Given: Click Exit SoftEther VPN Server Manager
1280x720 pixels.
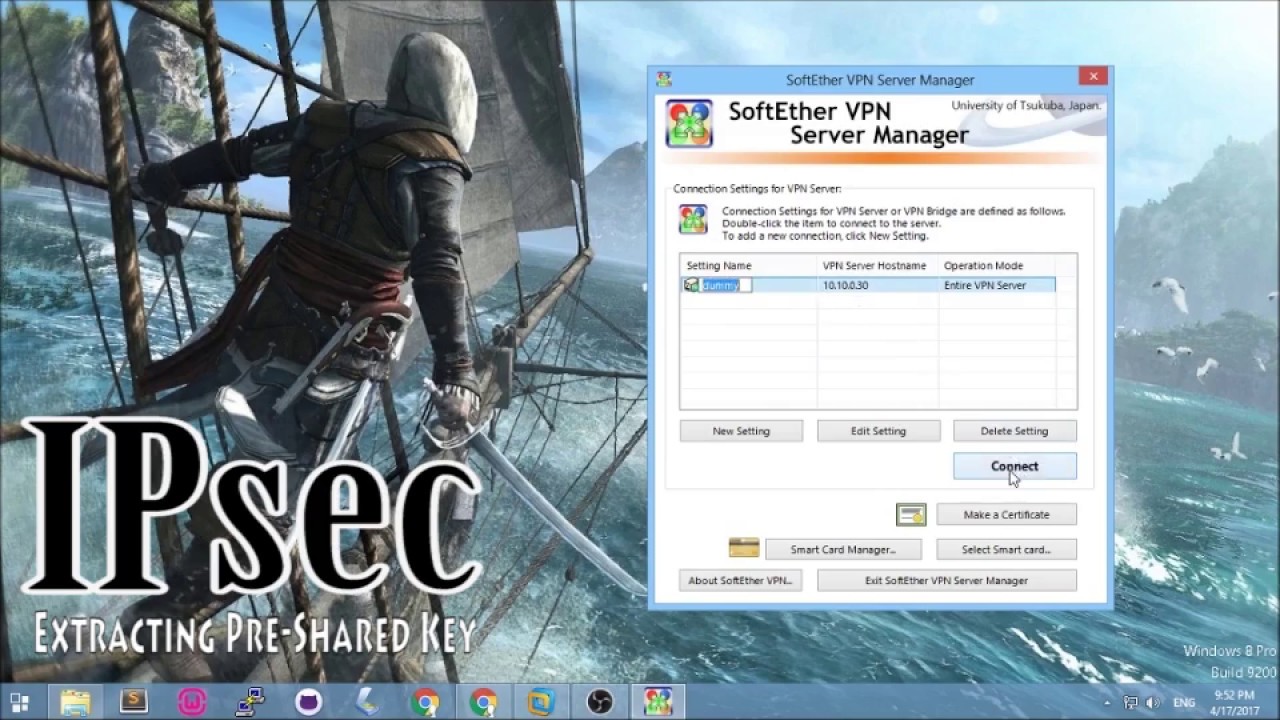Looking at the screenshot, I should 946,580.
